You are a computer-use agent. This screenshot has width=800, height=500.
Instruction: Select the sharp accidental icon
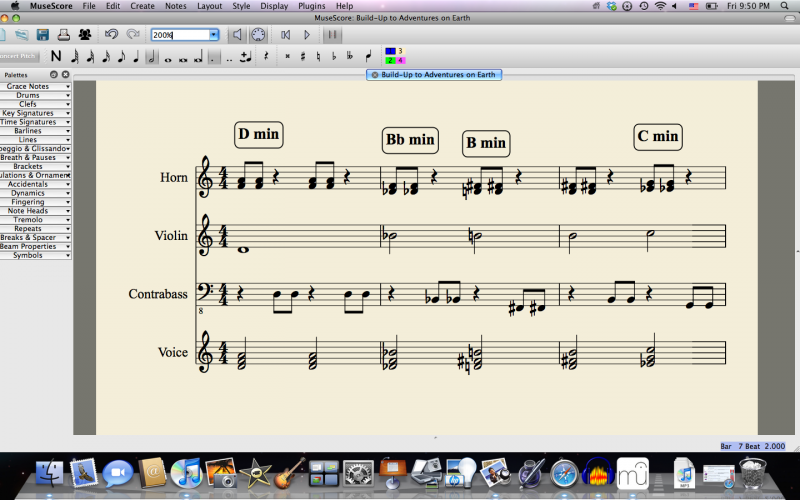(303, 56)
